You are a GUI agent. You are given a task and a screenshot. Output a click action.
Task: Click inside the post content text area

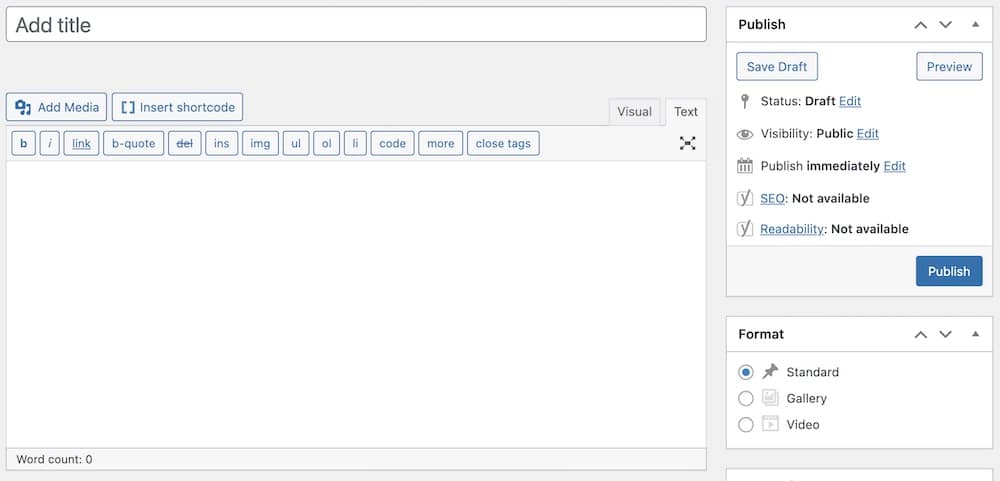coord(356,304)
